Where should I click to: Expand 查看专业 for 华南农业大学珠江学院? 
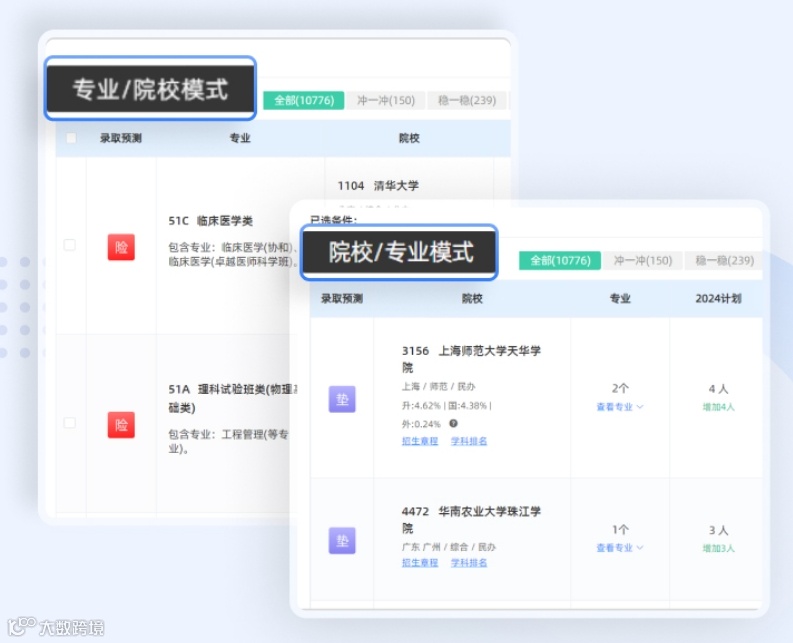tap(620, 548)
